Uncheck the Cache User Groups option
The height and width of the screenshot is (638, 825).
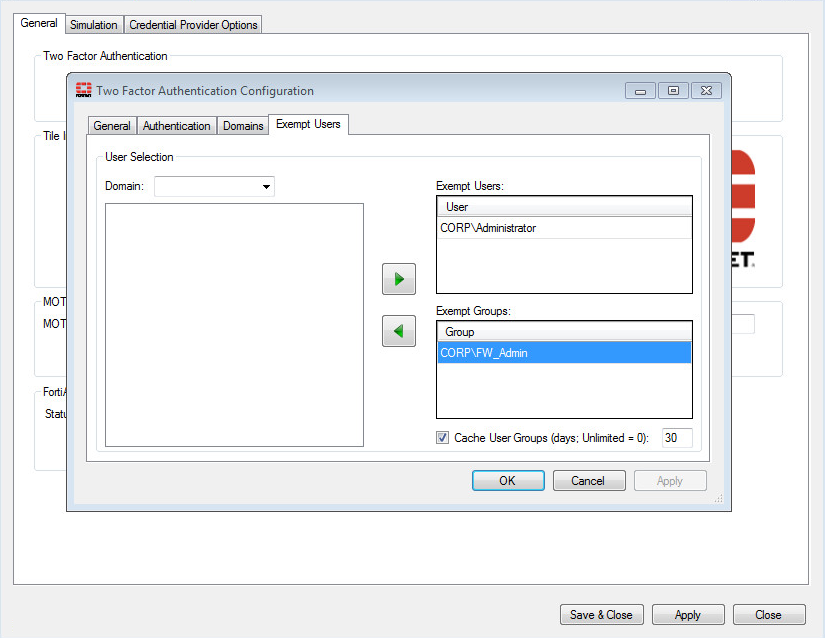[x=441, y=437]
